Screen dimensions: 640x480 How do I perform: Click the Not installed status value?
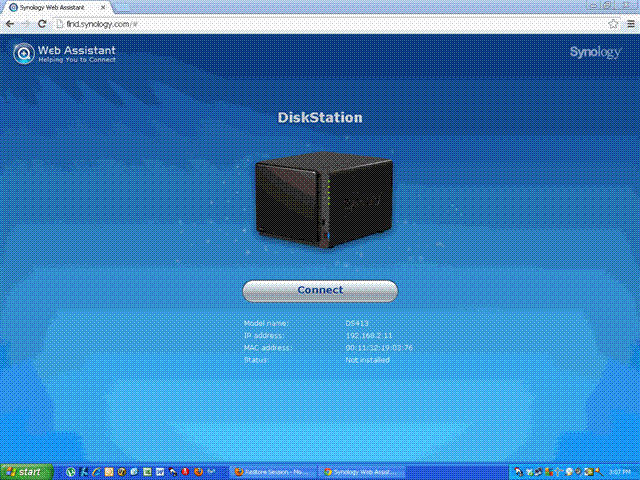(367, 360)
